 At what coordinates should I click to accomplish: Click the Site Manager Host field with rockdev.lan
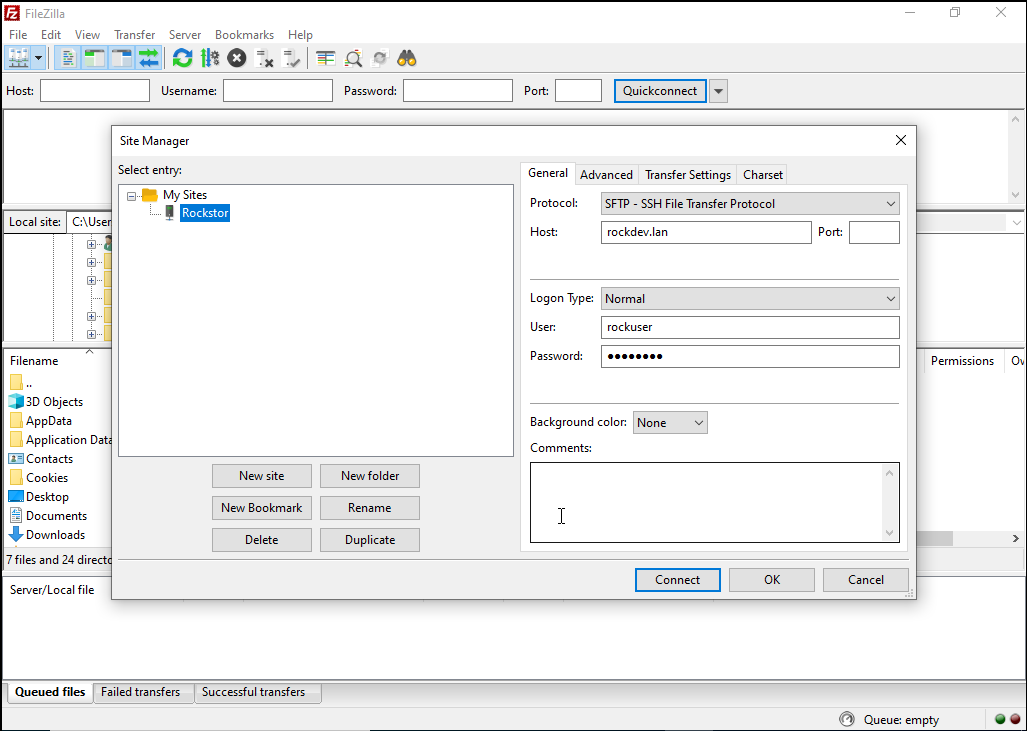pyautogui.click(x=706, y=233)
